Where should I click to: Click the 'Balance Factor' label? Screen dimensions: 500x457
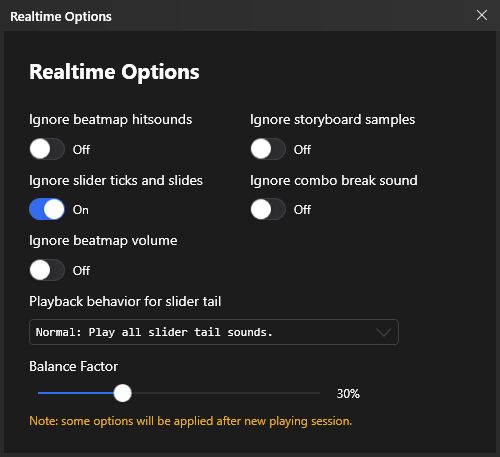coord(74,367)
